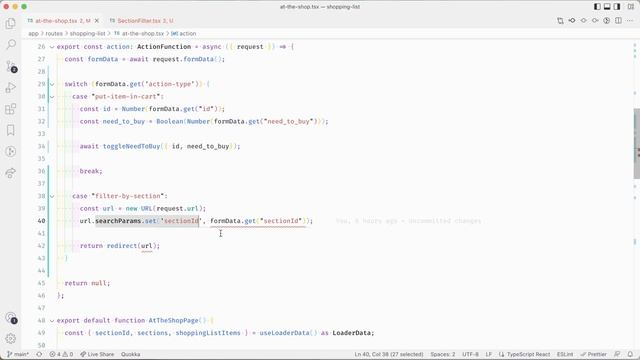This screenshot has height=360, width=640.
Task: Synchronize changes icon in status bar
Action: (x=39, y=354)
